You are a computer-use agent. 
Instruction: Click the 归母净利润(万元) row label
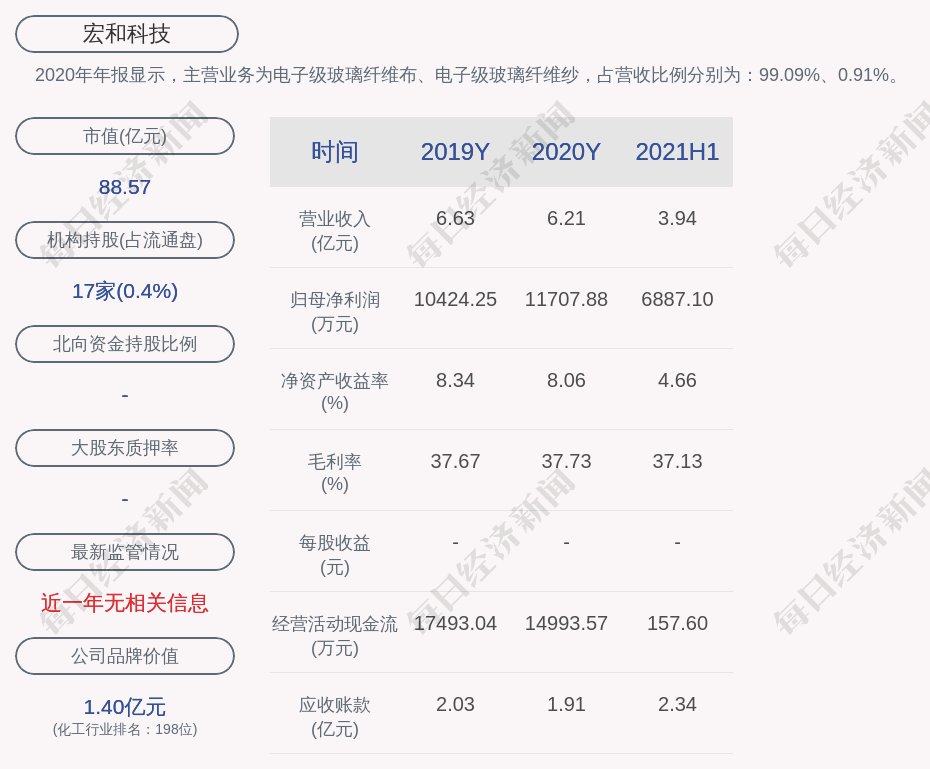point(334,311)
